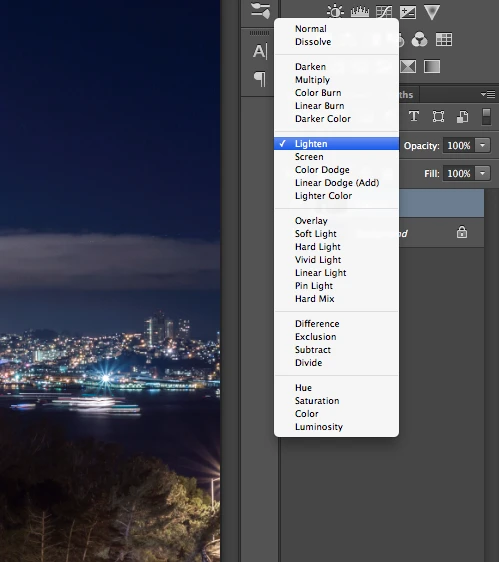Add a Color Lookup adjustment
Image resolution: width=499 pixels, height=562 pixels.
(x=444, y=39)
